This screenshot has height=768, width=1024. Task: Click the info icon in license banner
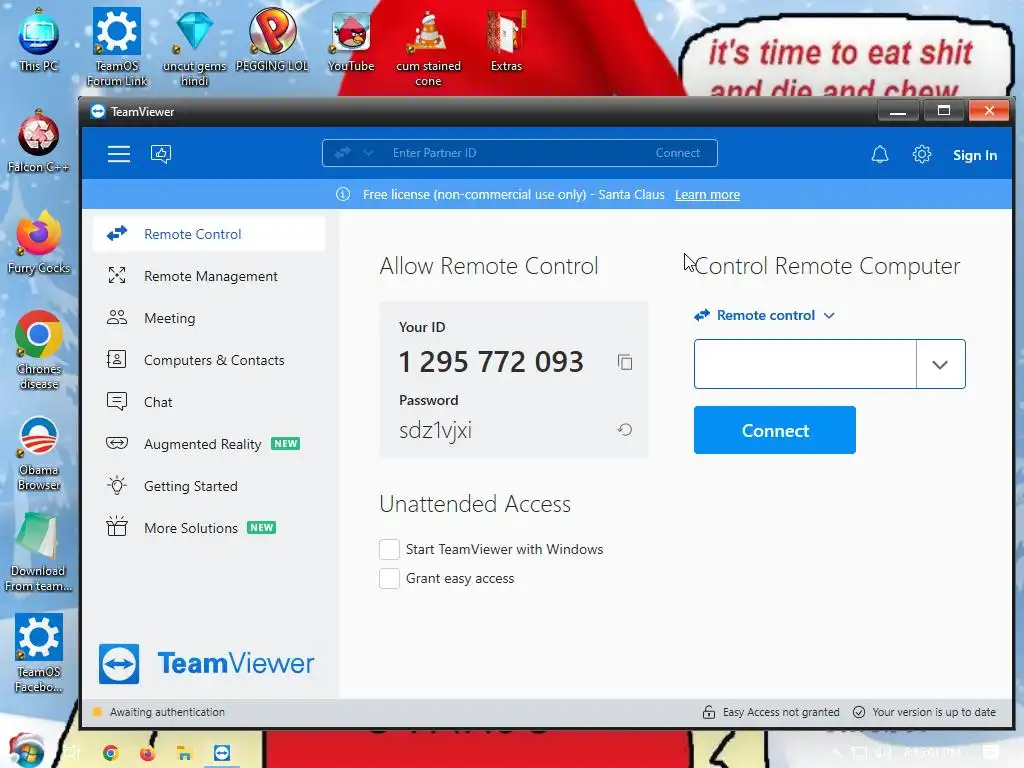tap(343, 195)
